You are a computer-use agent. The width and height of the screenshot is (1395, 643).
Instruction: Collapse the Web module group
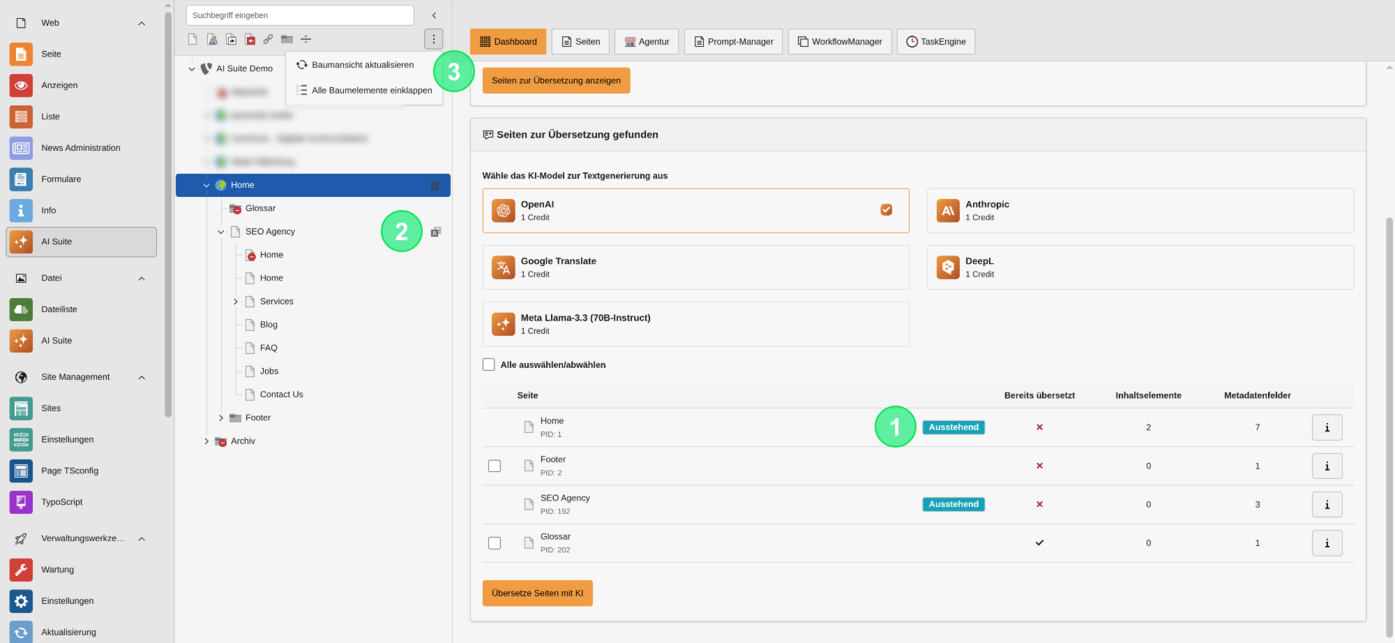(141, 23)
